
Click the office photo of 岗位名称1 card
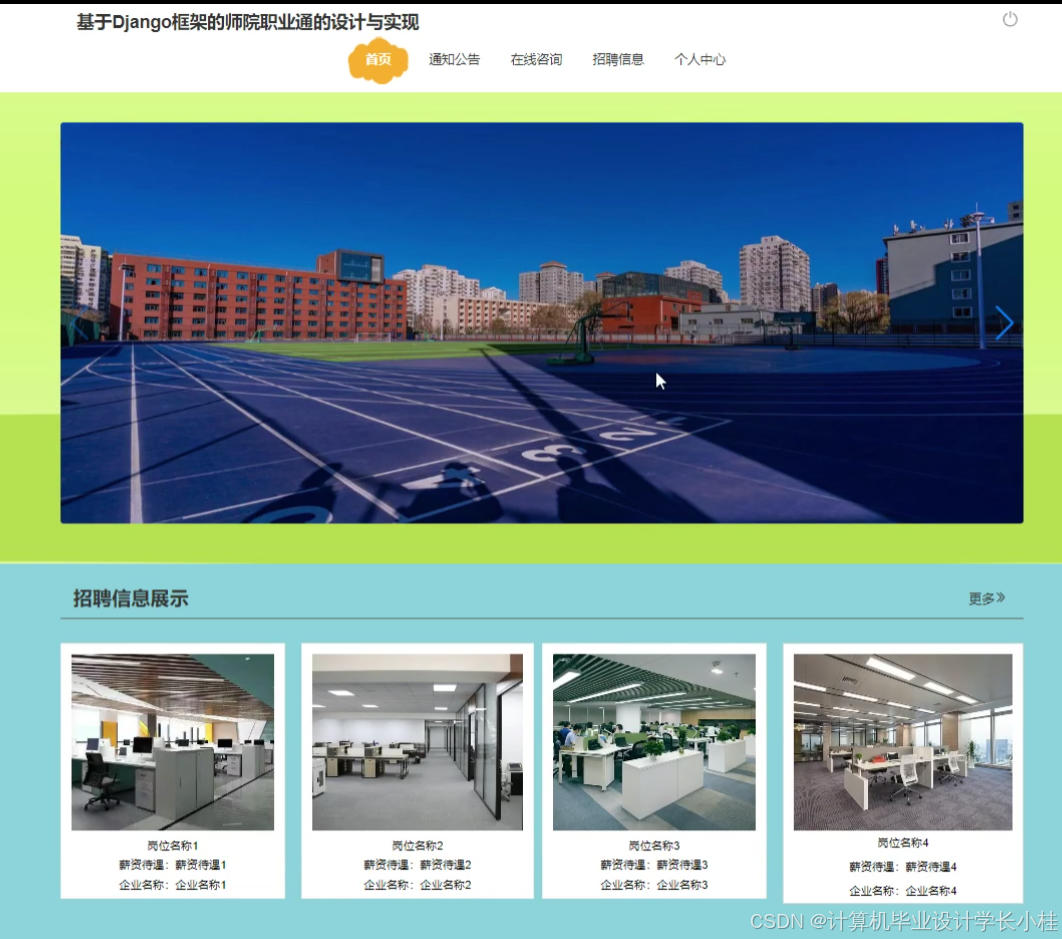click(x=174, y=740)
